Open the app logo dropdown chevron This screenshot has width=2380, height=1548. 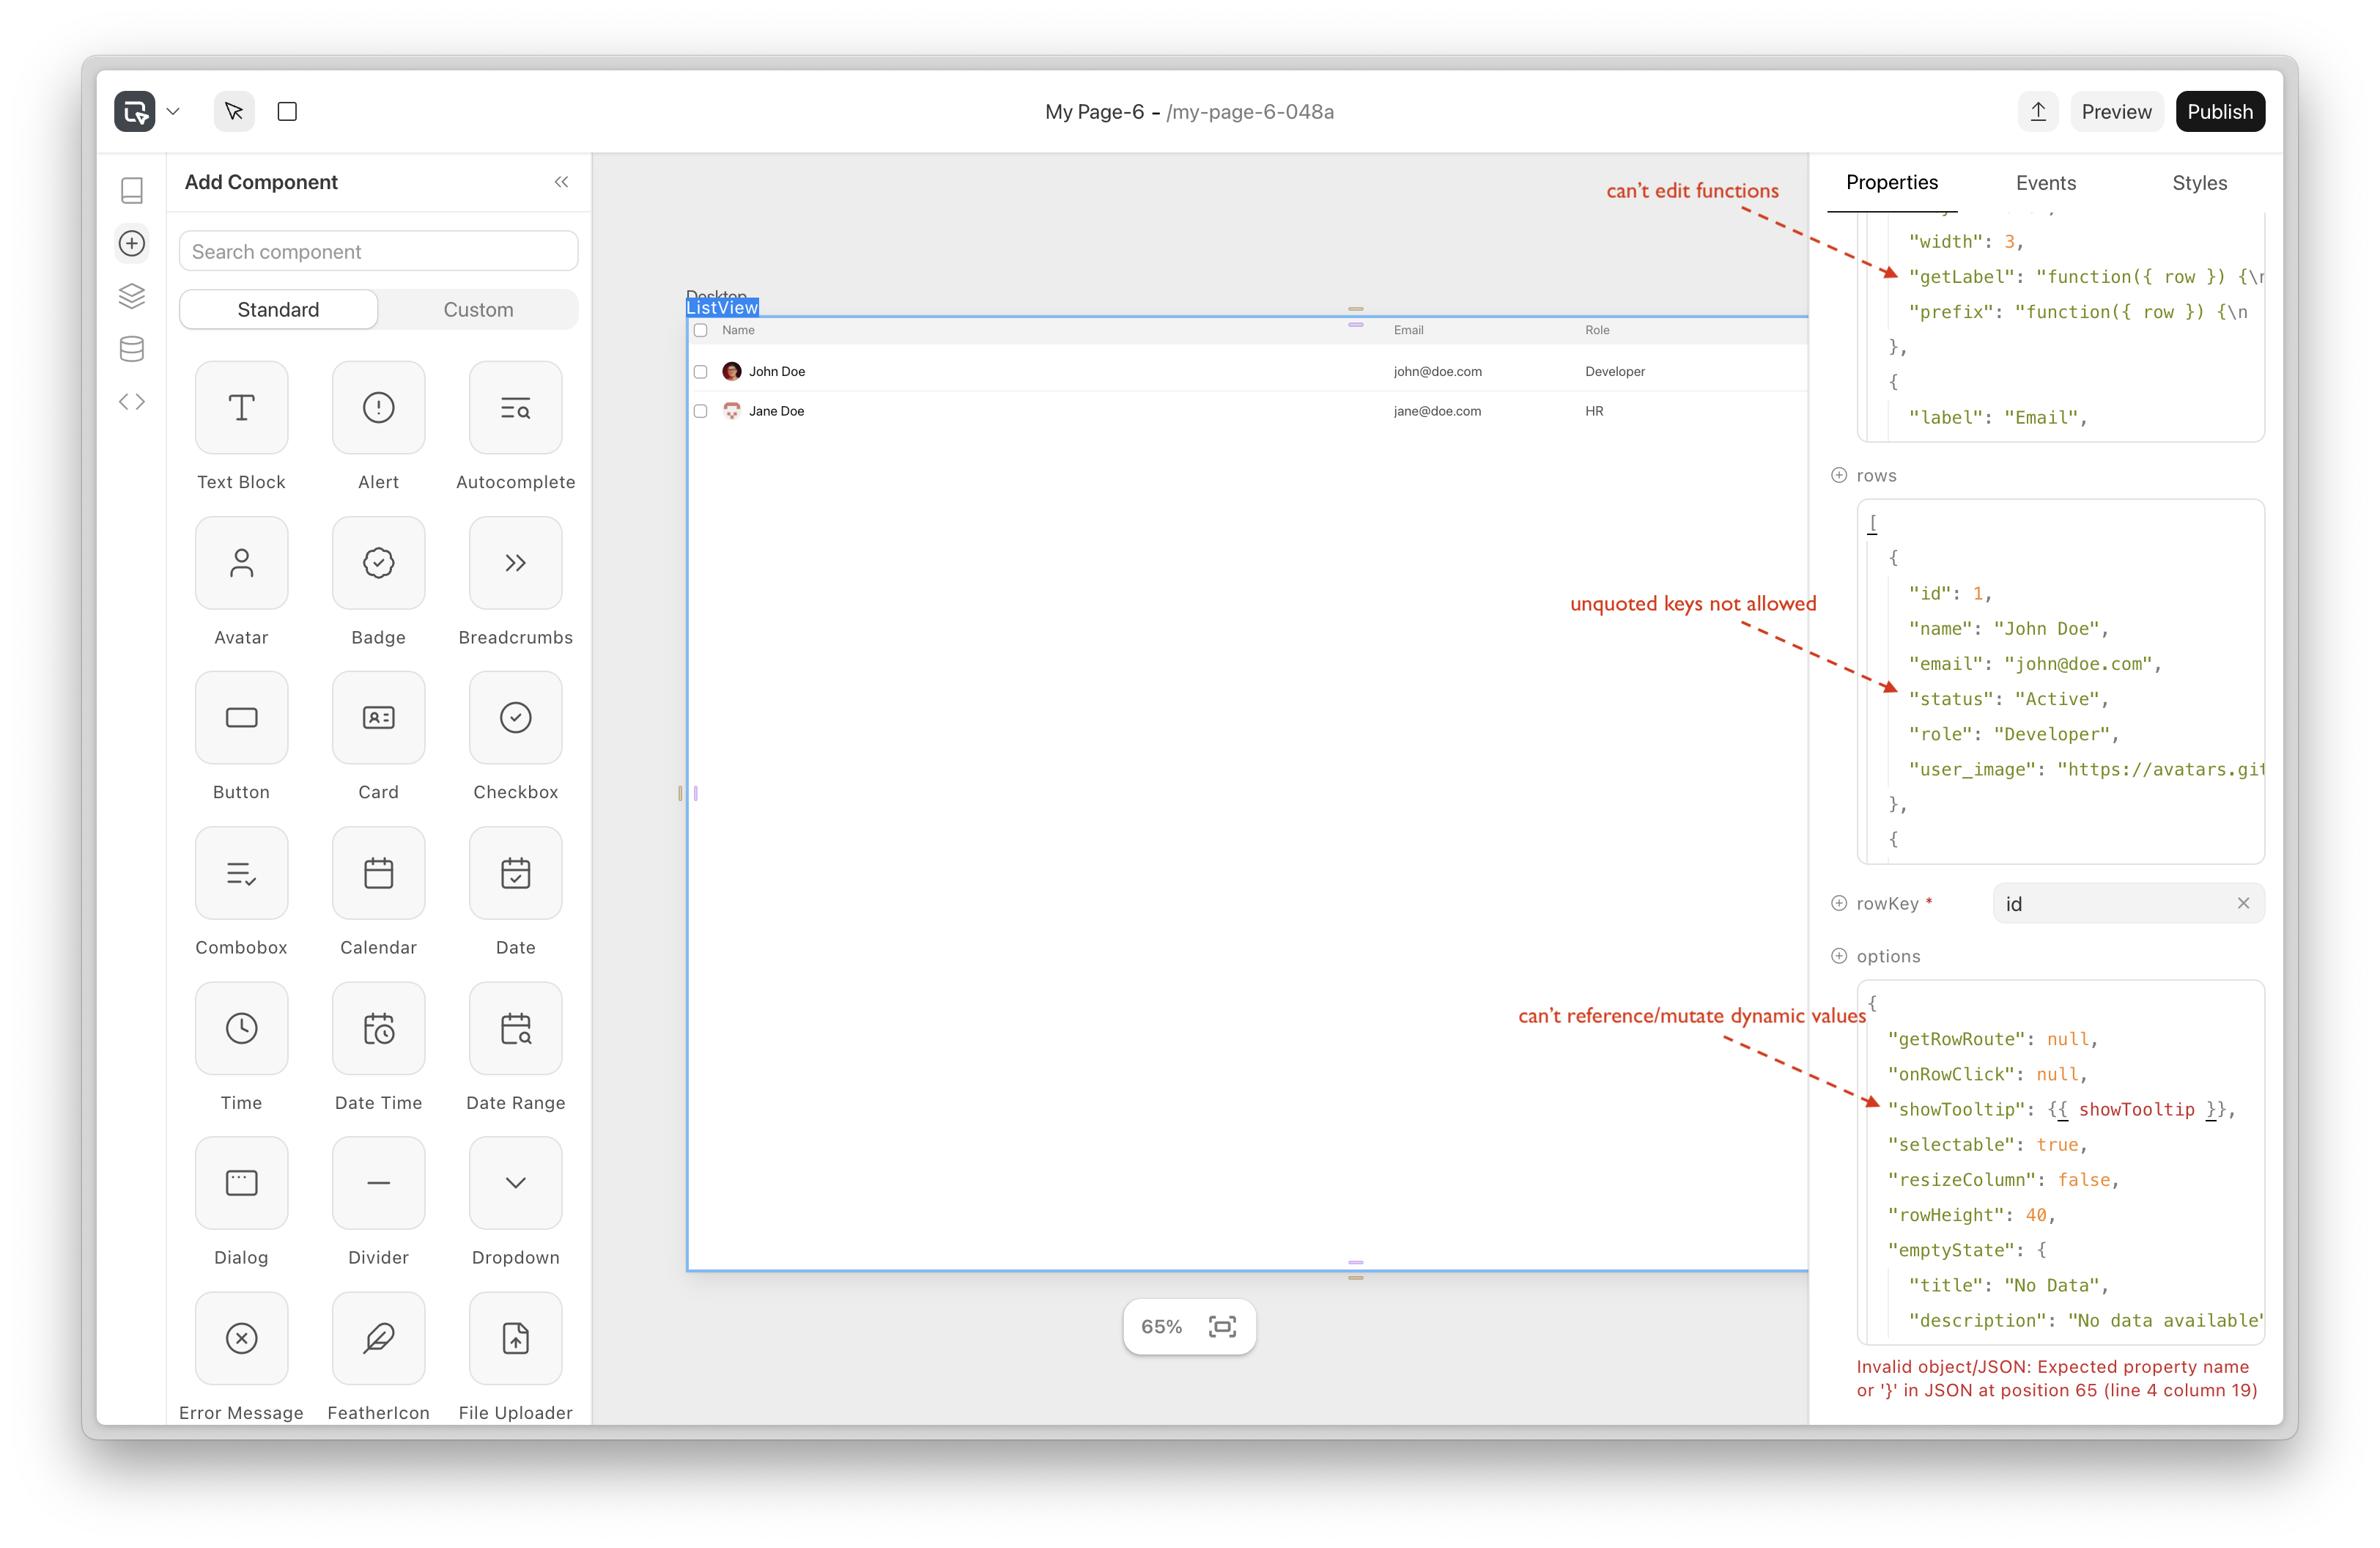(173, 111)
